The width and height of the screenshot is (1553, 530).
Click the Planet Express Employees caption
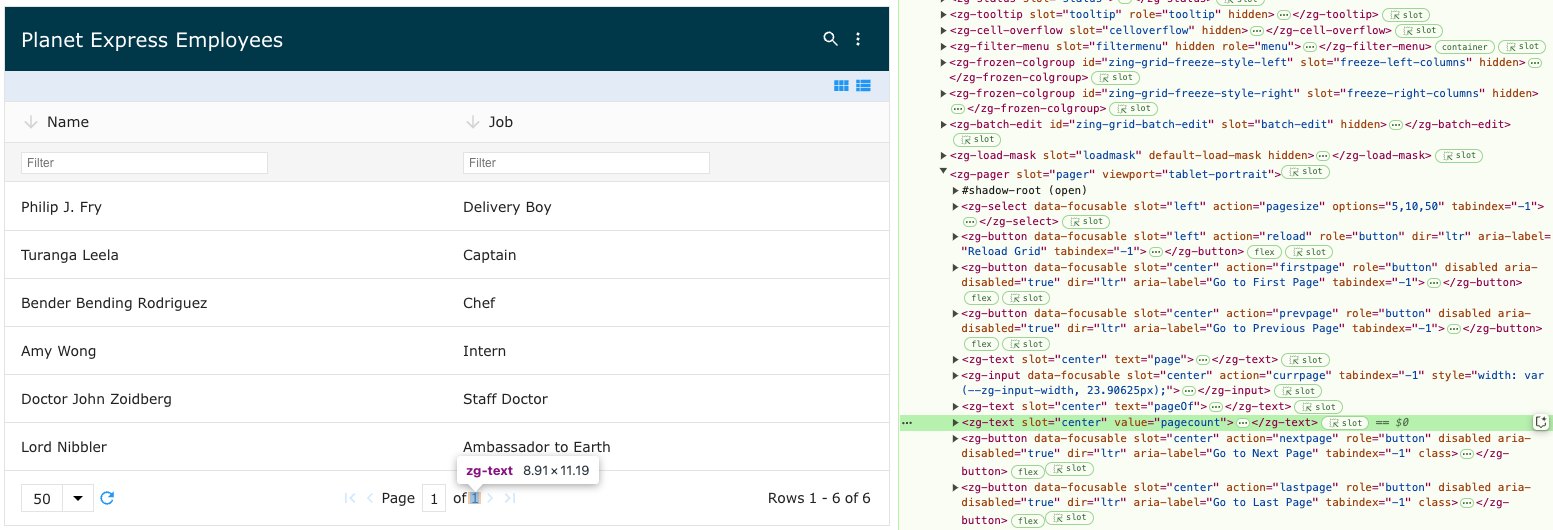[x=152, y=40]
